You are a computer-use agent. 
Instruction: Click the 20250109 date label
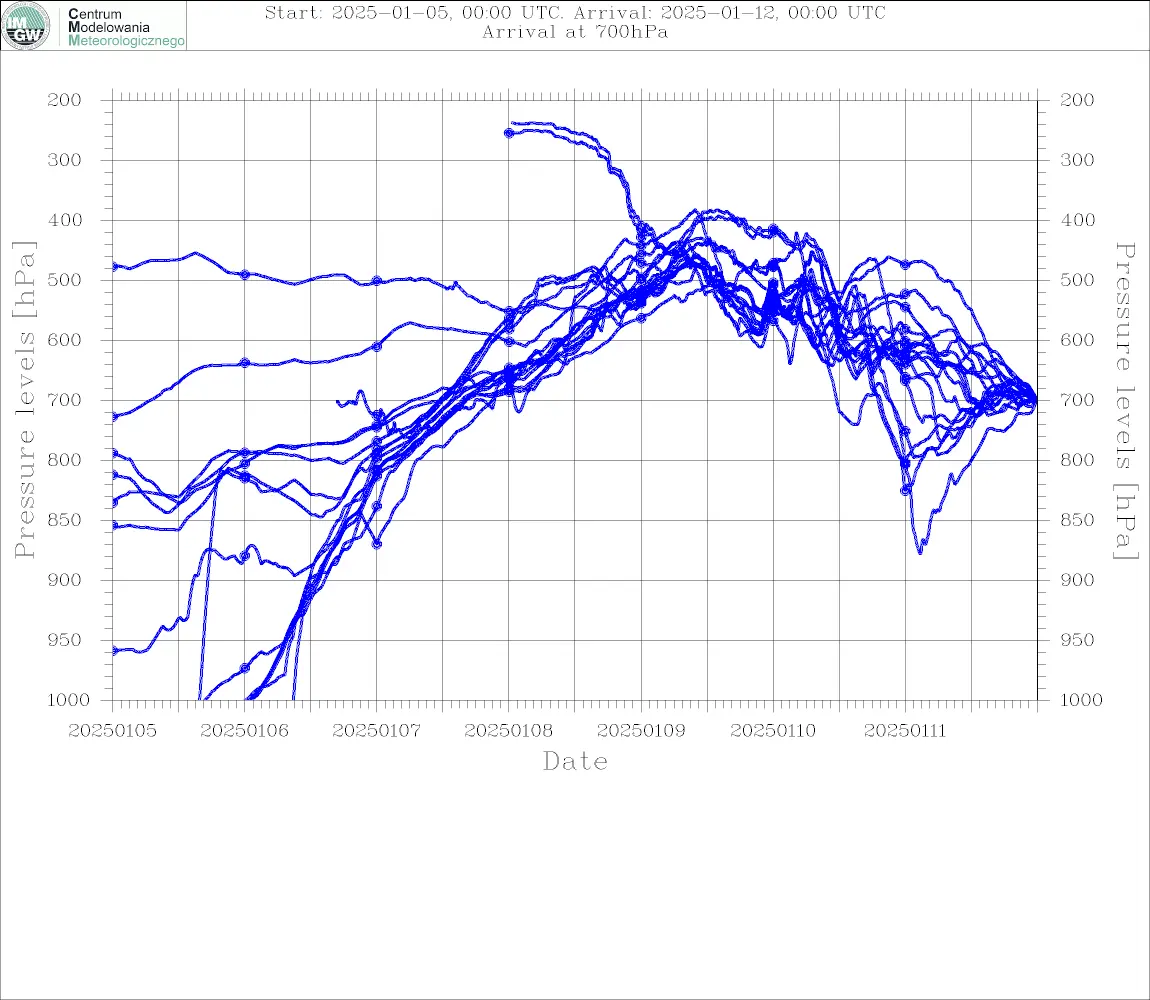point(641,731)
